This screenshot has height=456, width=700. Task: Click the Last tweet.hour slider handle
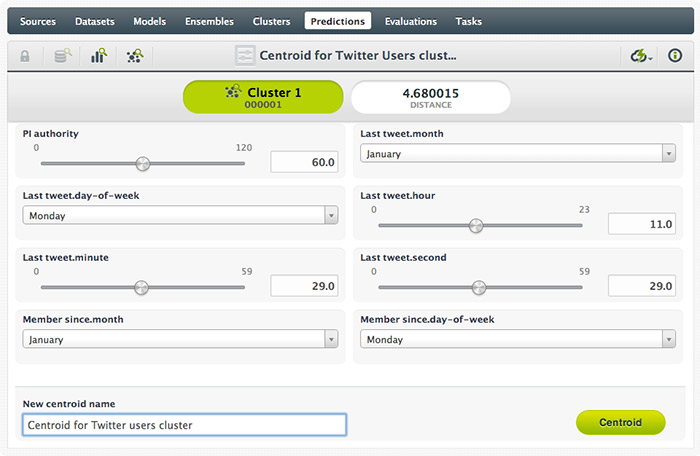476,225
